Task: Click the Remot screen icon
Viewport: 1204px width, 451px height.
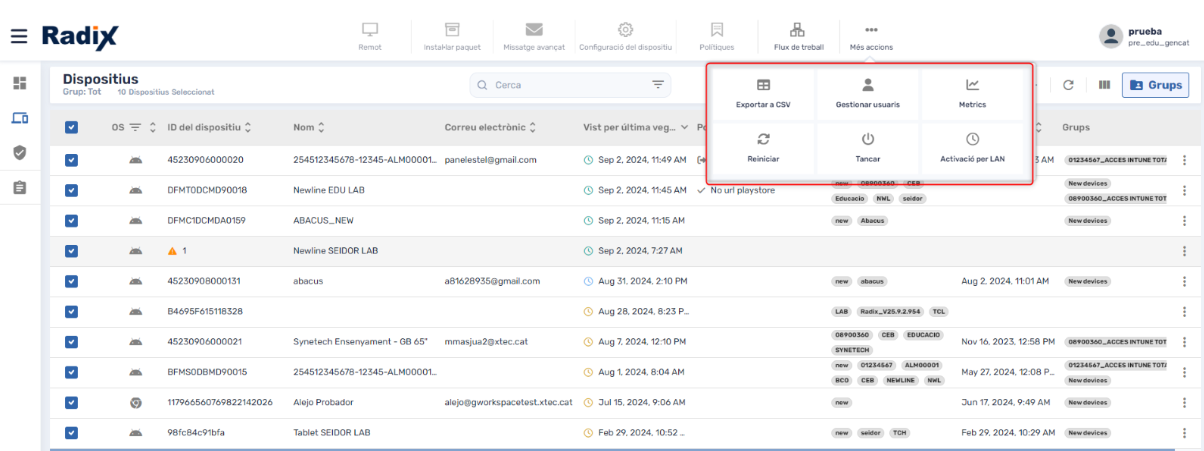Action: coord(369,30)
